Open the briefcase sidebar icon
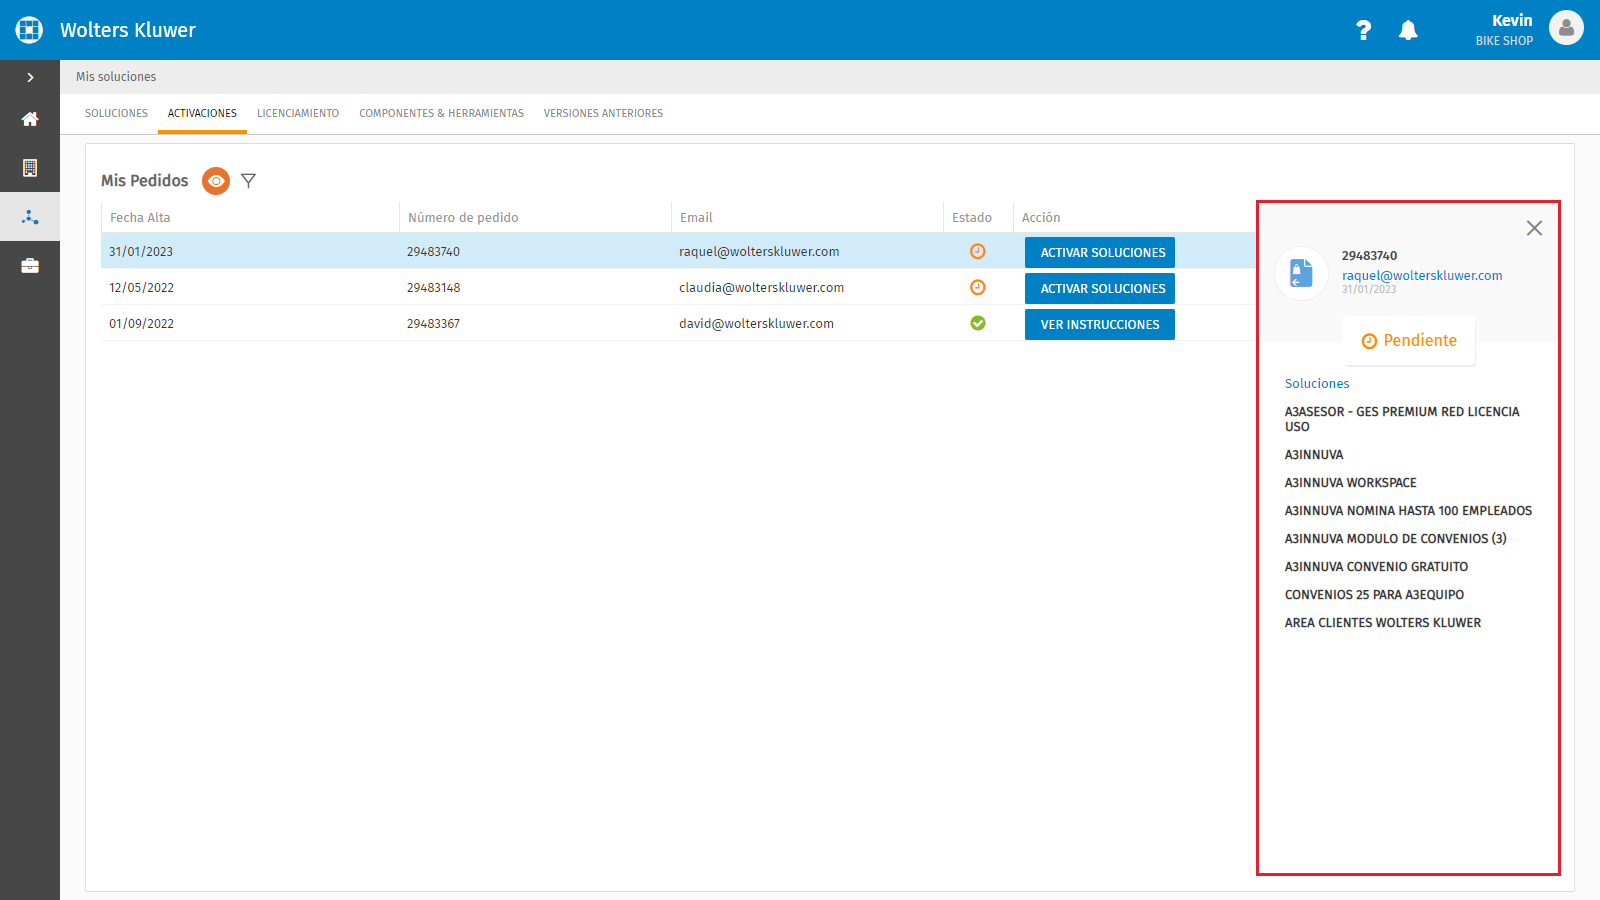1600x900 pixels. pyautogui.click(x=30, y=266)
